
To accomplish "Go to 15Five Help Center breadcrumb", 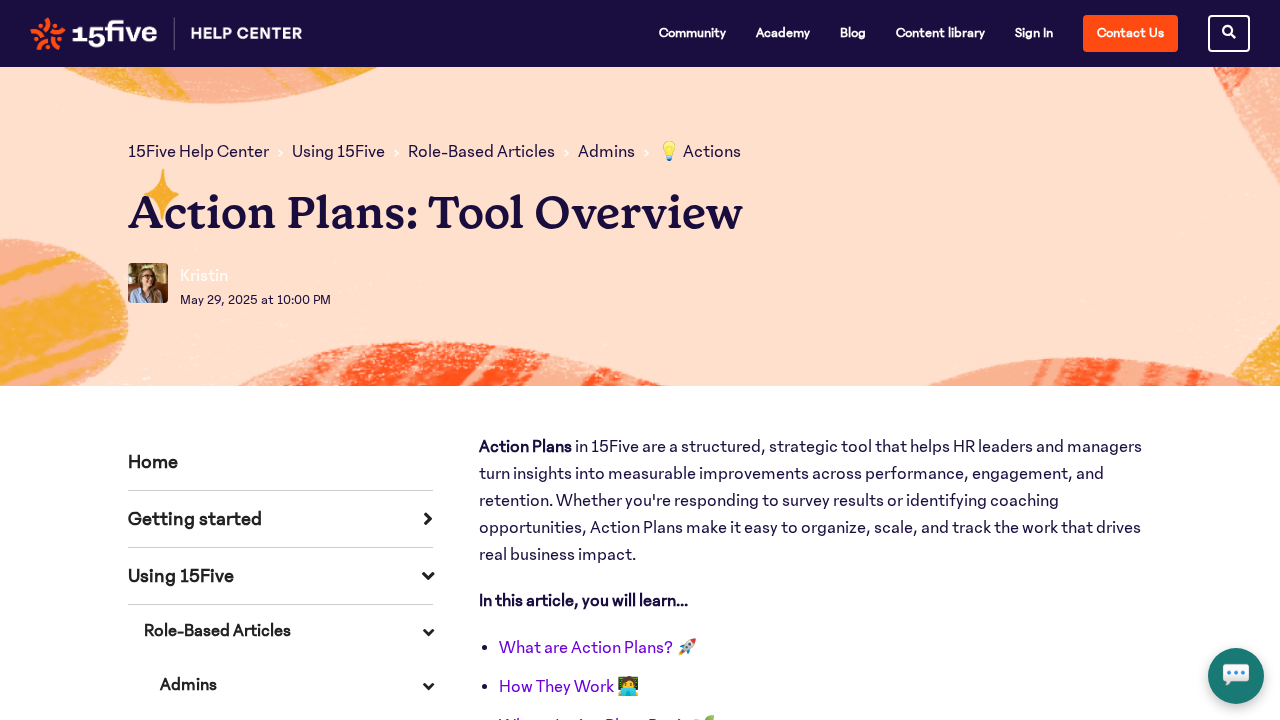I will coord(198,152).
